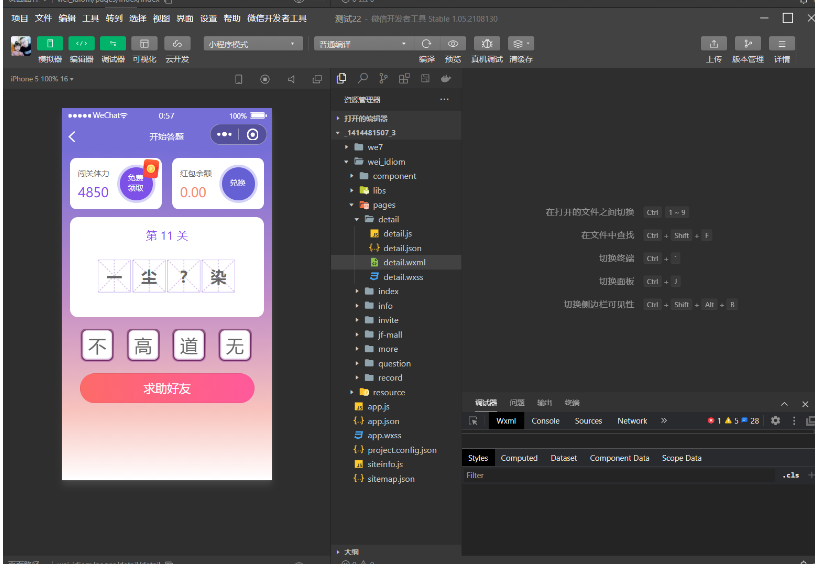Open 版本管理 version control icon
Viewport: 815px width, 564px height.
[747, 44]
